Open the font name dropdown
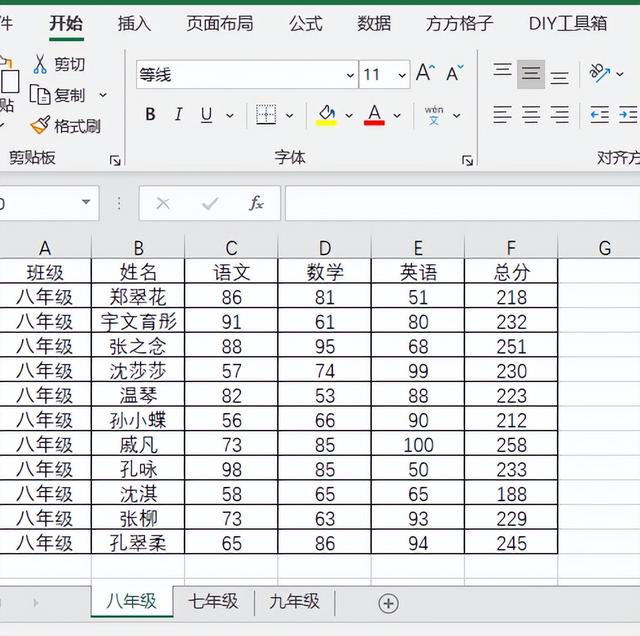The image size is (640, 636). (x=350, y=75)
